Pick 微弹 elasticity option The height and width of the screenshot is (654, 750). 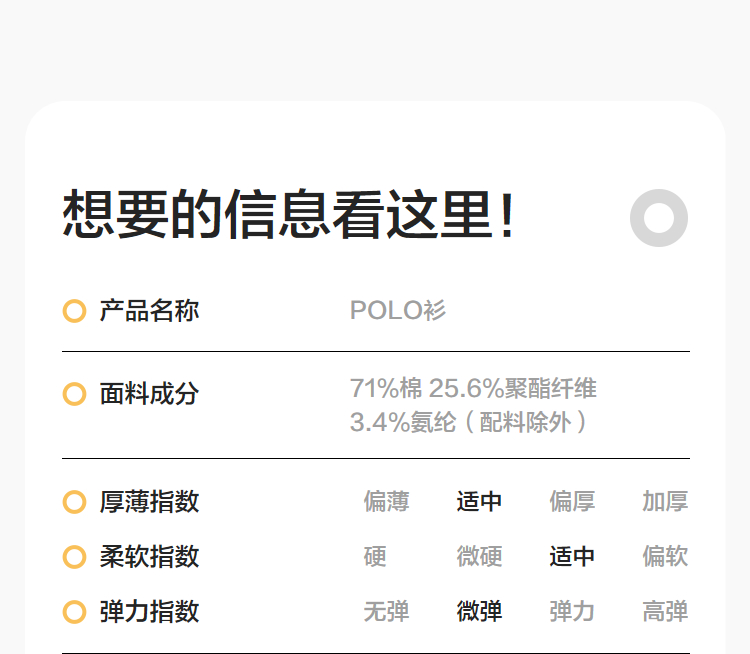coord(479,612)
